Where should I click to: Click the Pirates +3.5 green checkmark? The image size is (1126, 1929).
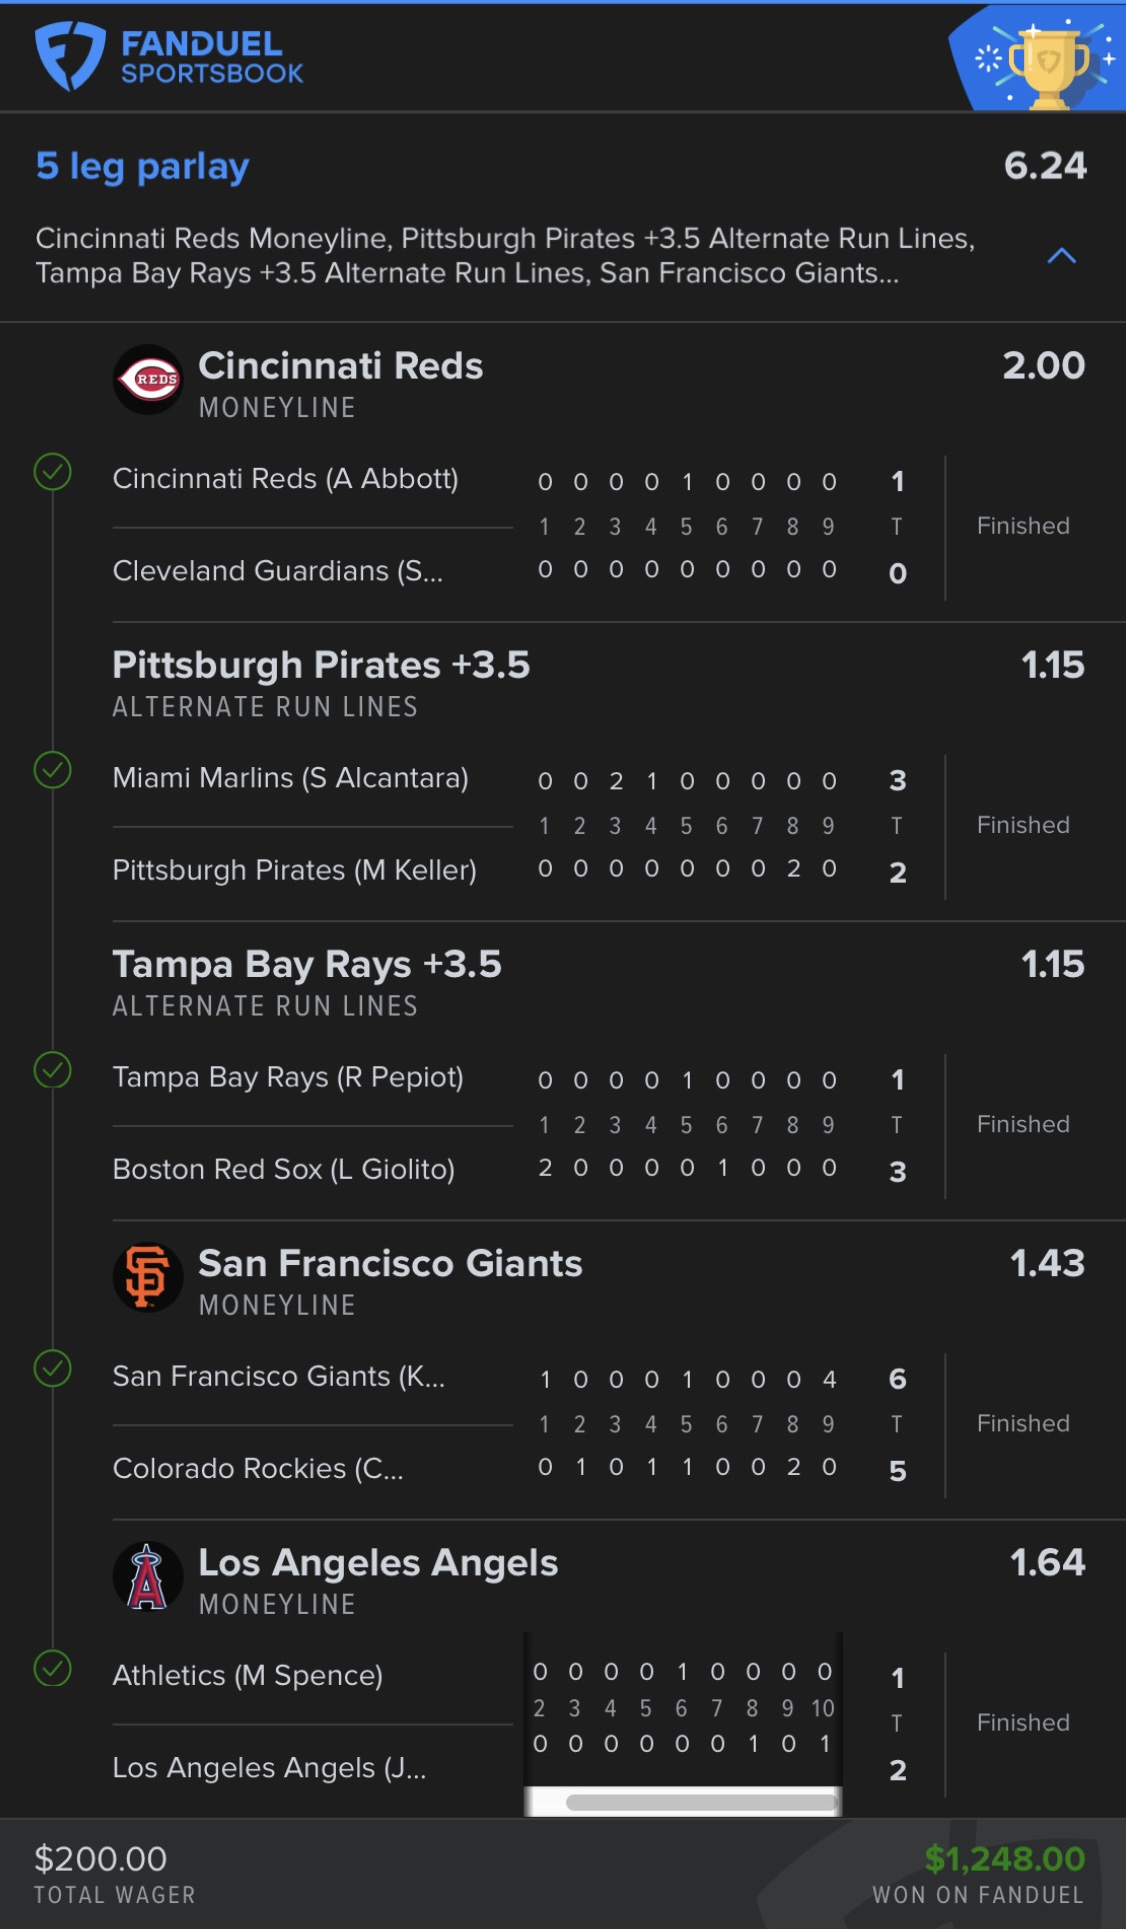[x=53, y=770]
